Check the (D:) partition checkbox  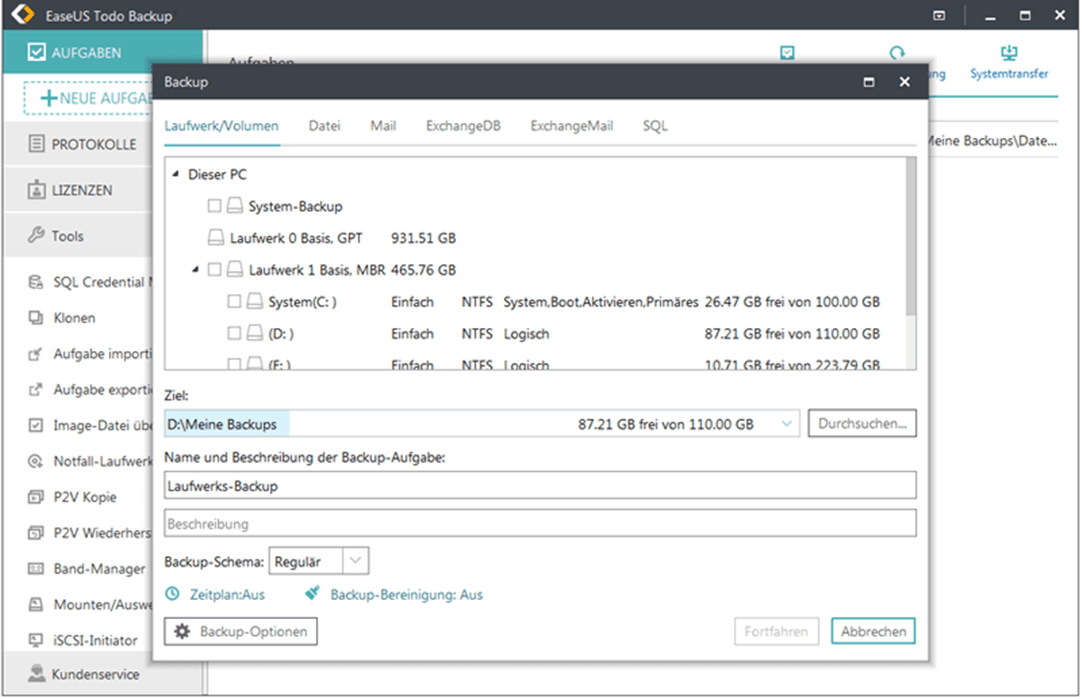tap(235, 333)
